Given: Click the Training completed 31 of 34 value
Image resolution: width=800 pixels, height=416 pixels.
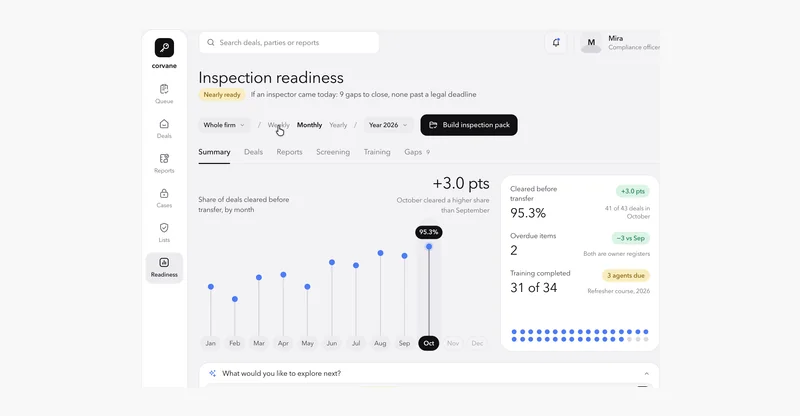Looking at the screenshot, I should (x=534, y=288).
